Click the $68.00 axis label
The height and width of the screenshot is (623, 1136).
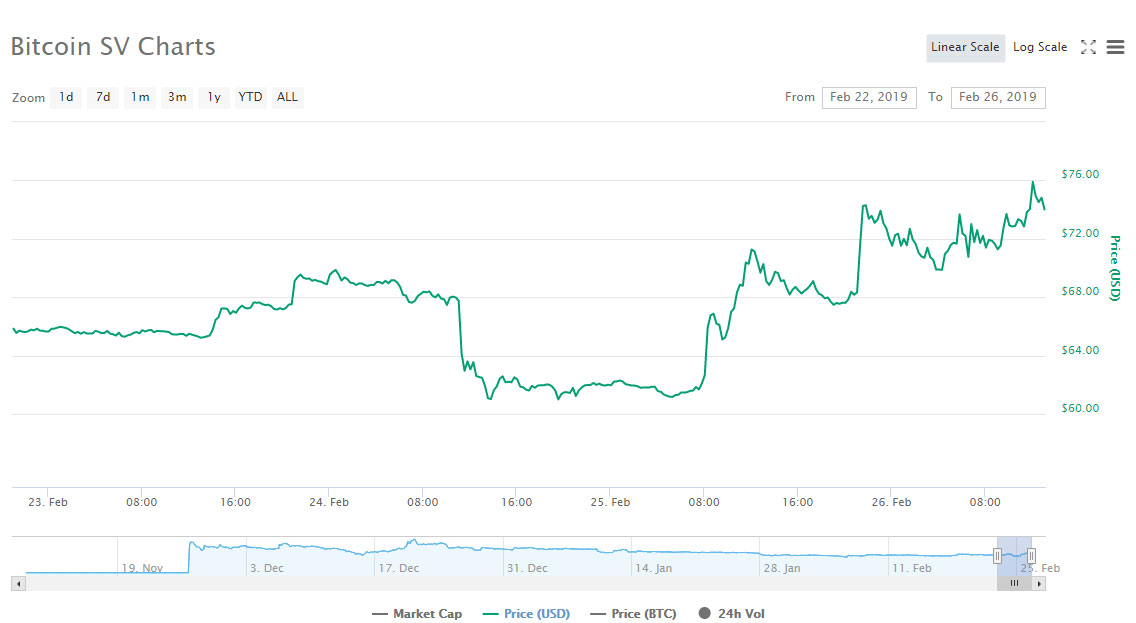pyautogui.click(x=1079, y=291)
